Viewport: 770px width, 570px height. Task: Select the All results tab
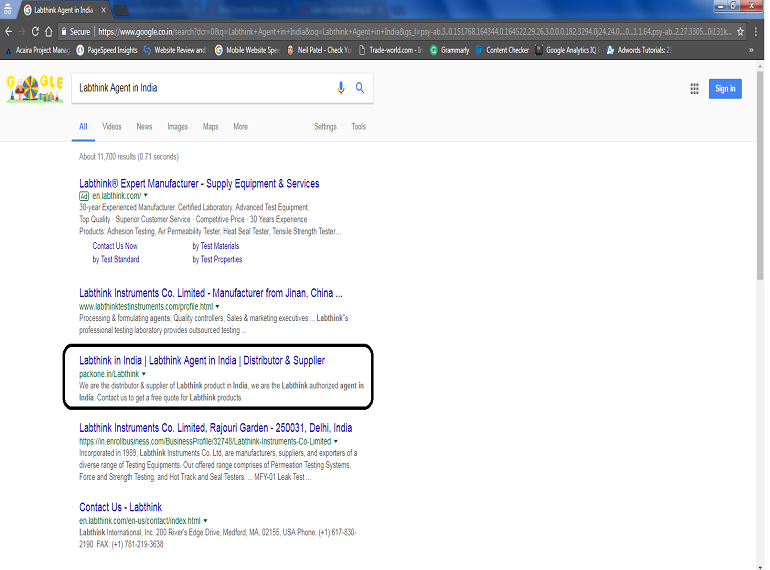83,127
